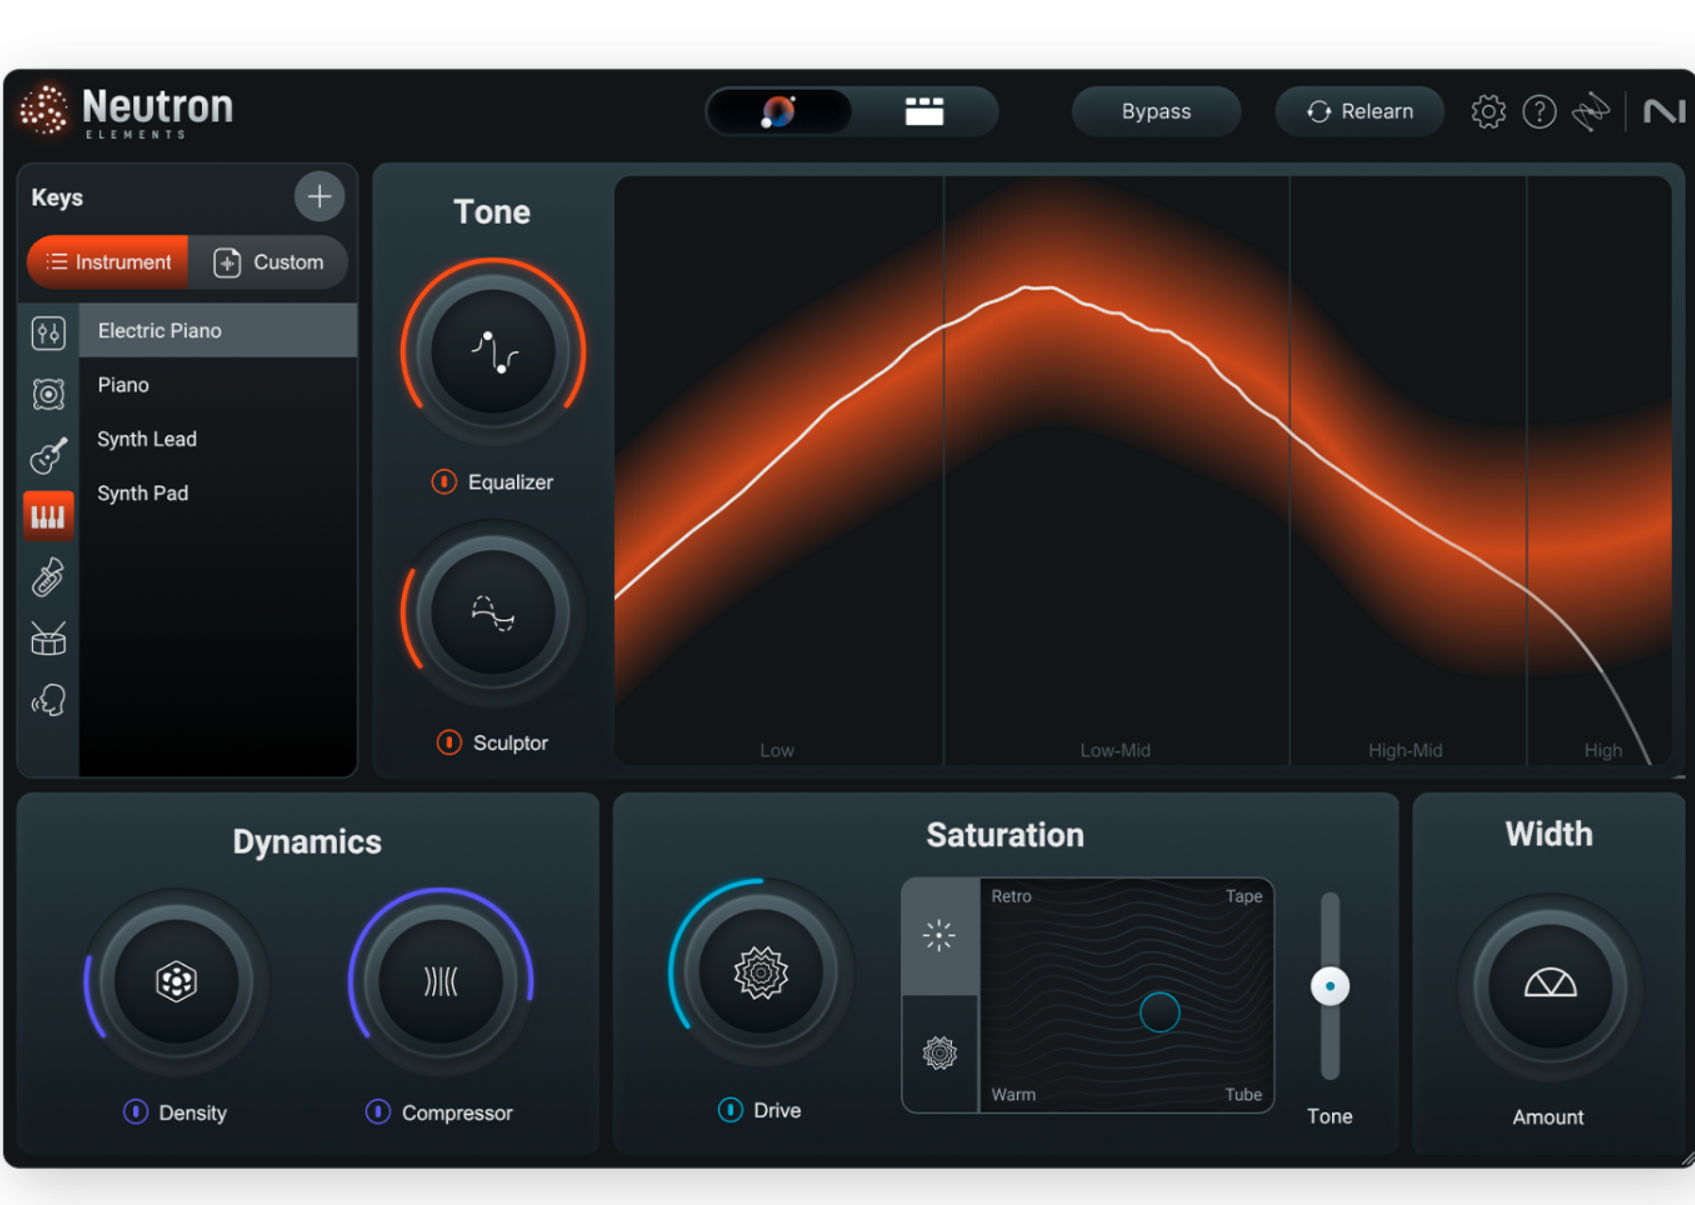Click the Native Instruments NI logo

(1663, 111)
